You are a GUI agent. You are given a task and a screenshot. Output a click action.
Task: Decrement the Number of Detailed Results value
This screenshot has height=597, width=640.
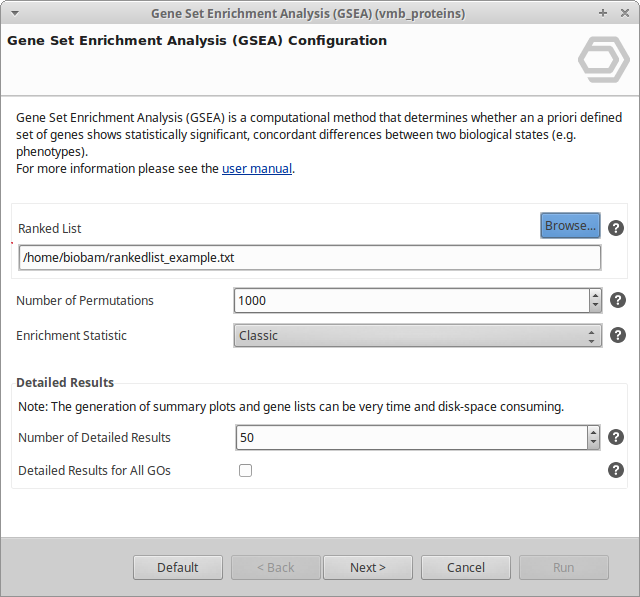tap(593, 442)
